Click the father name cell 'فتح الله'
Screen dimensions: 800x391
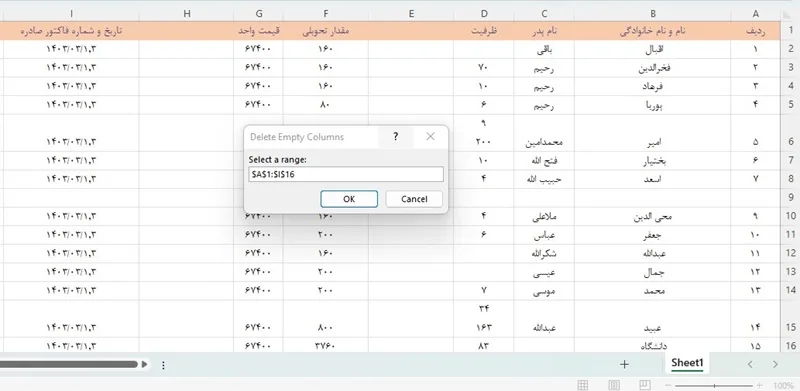point(544,161)
